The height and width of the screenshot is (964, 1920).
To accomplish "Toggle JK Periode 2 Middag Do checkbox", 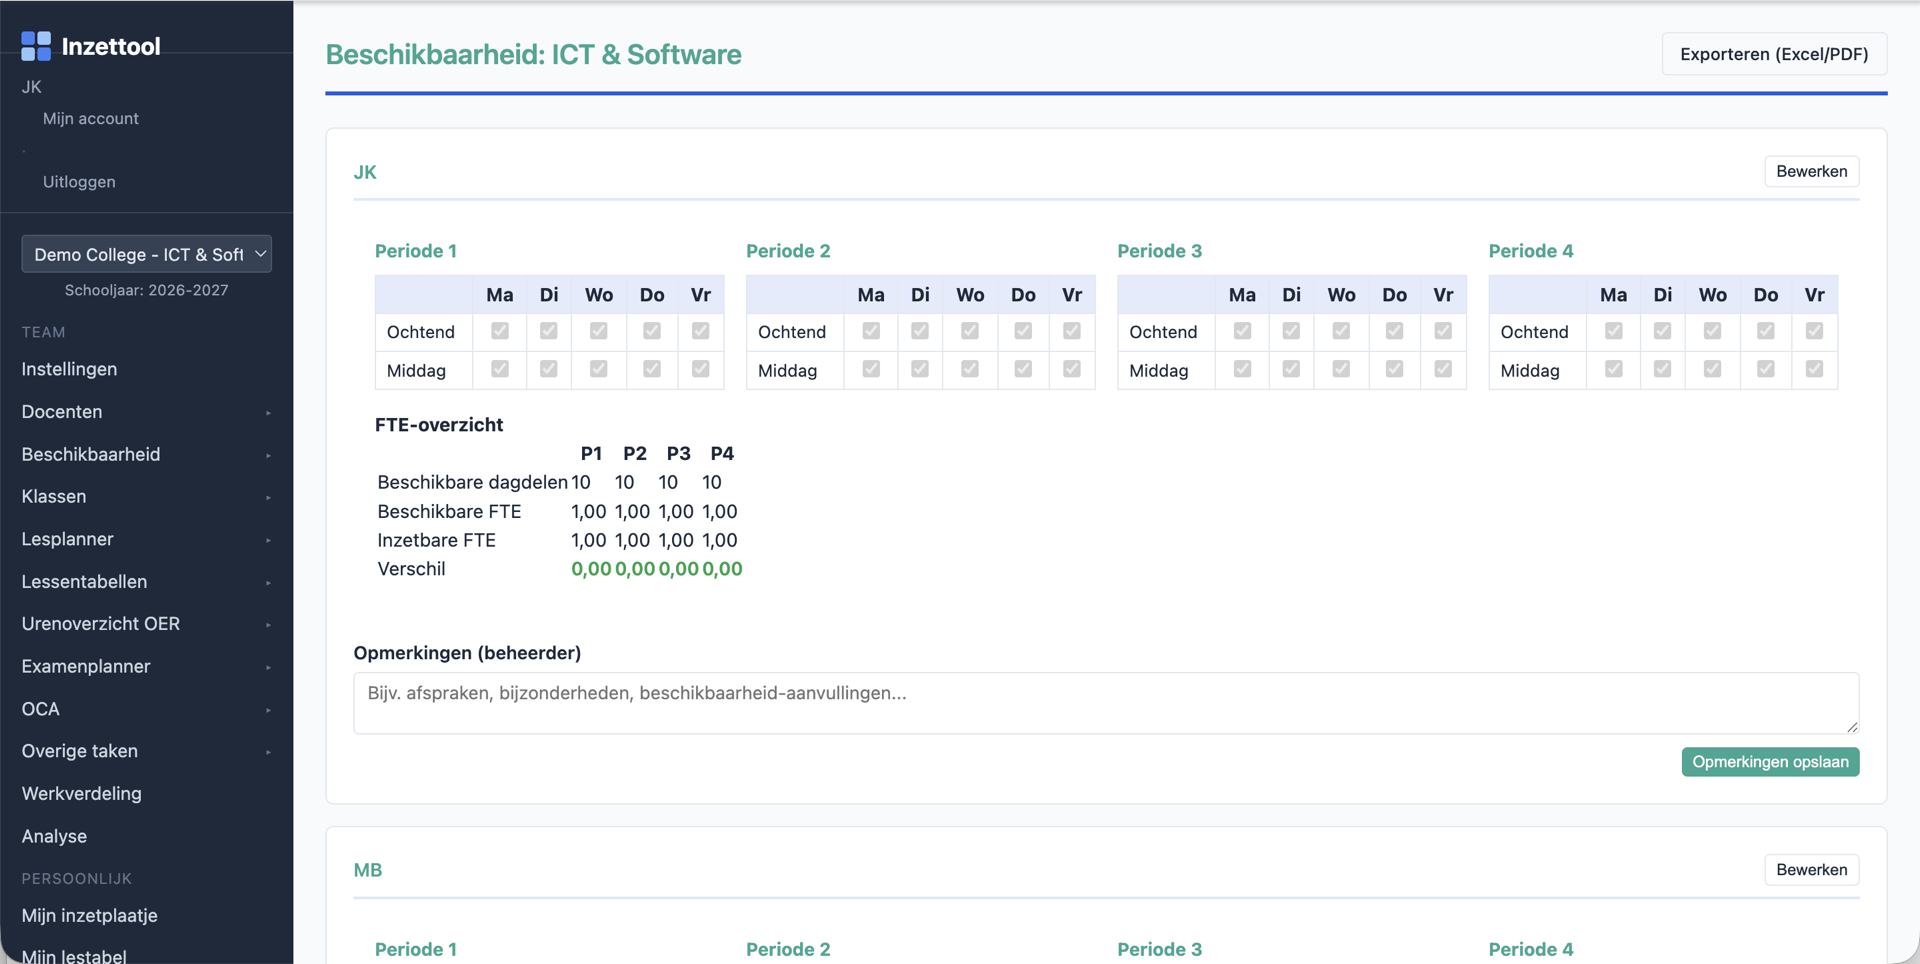I will pos(1023,369).
